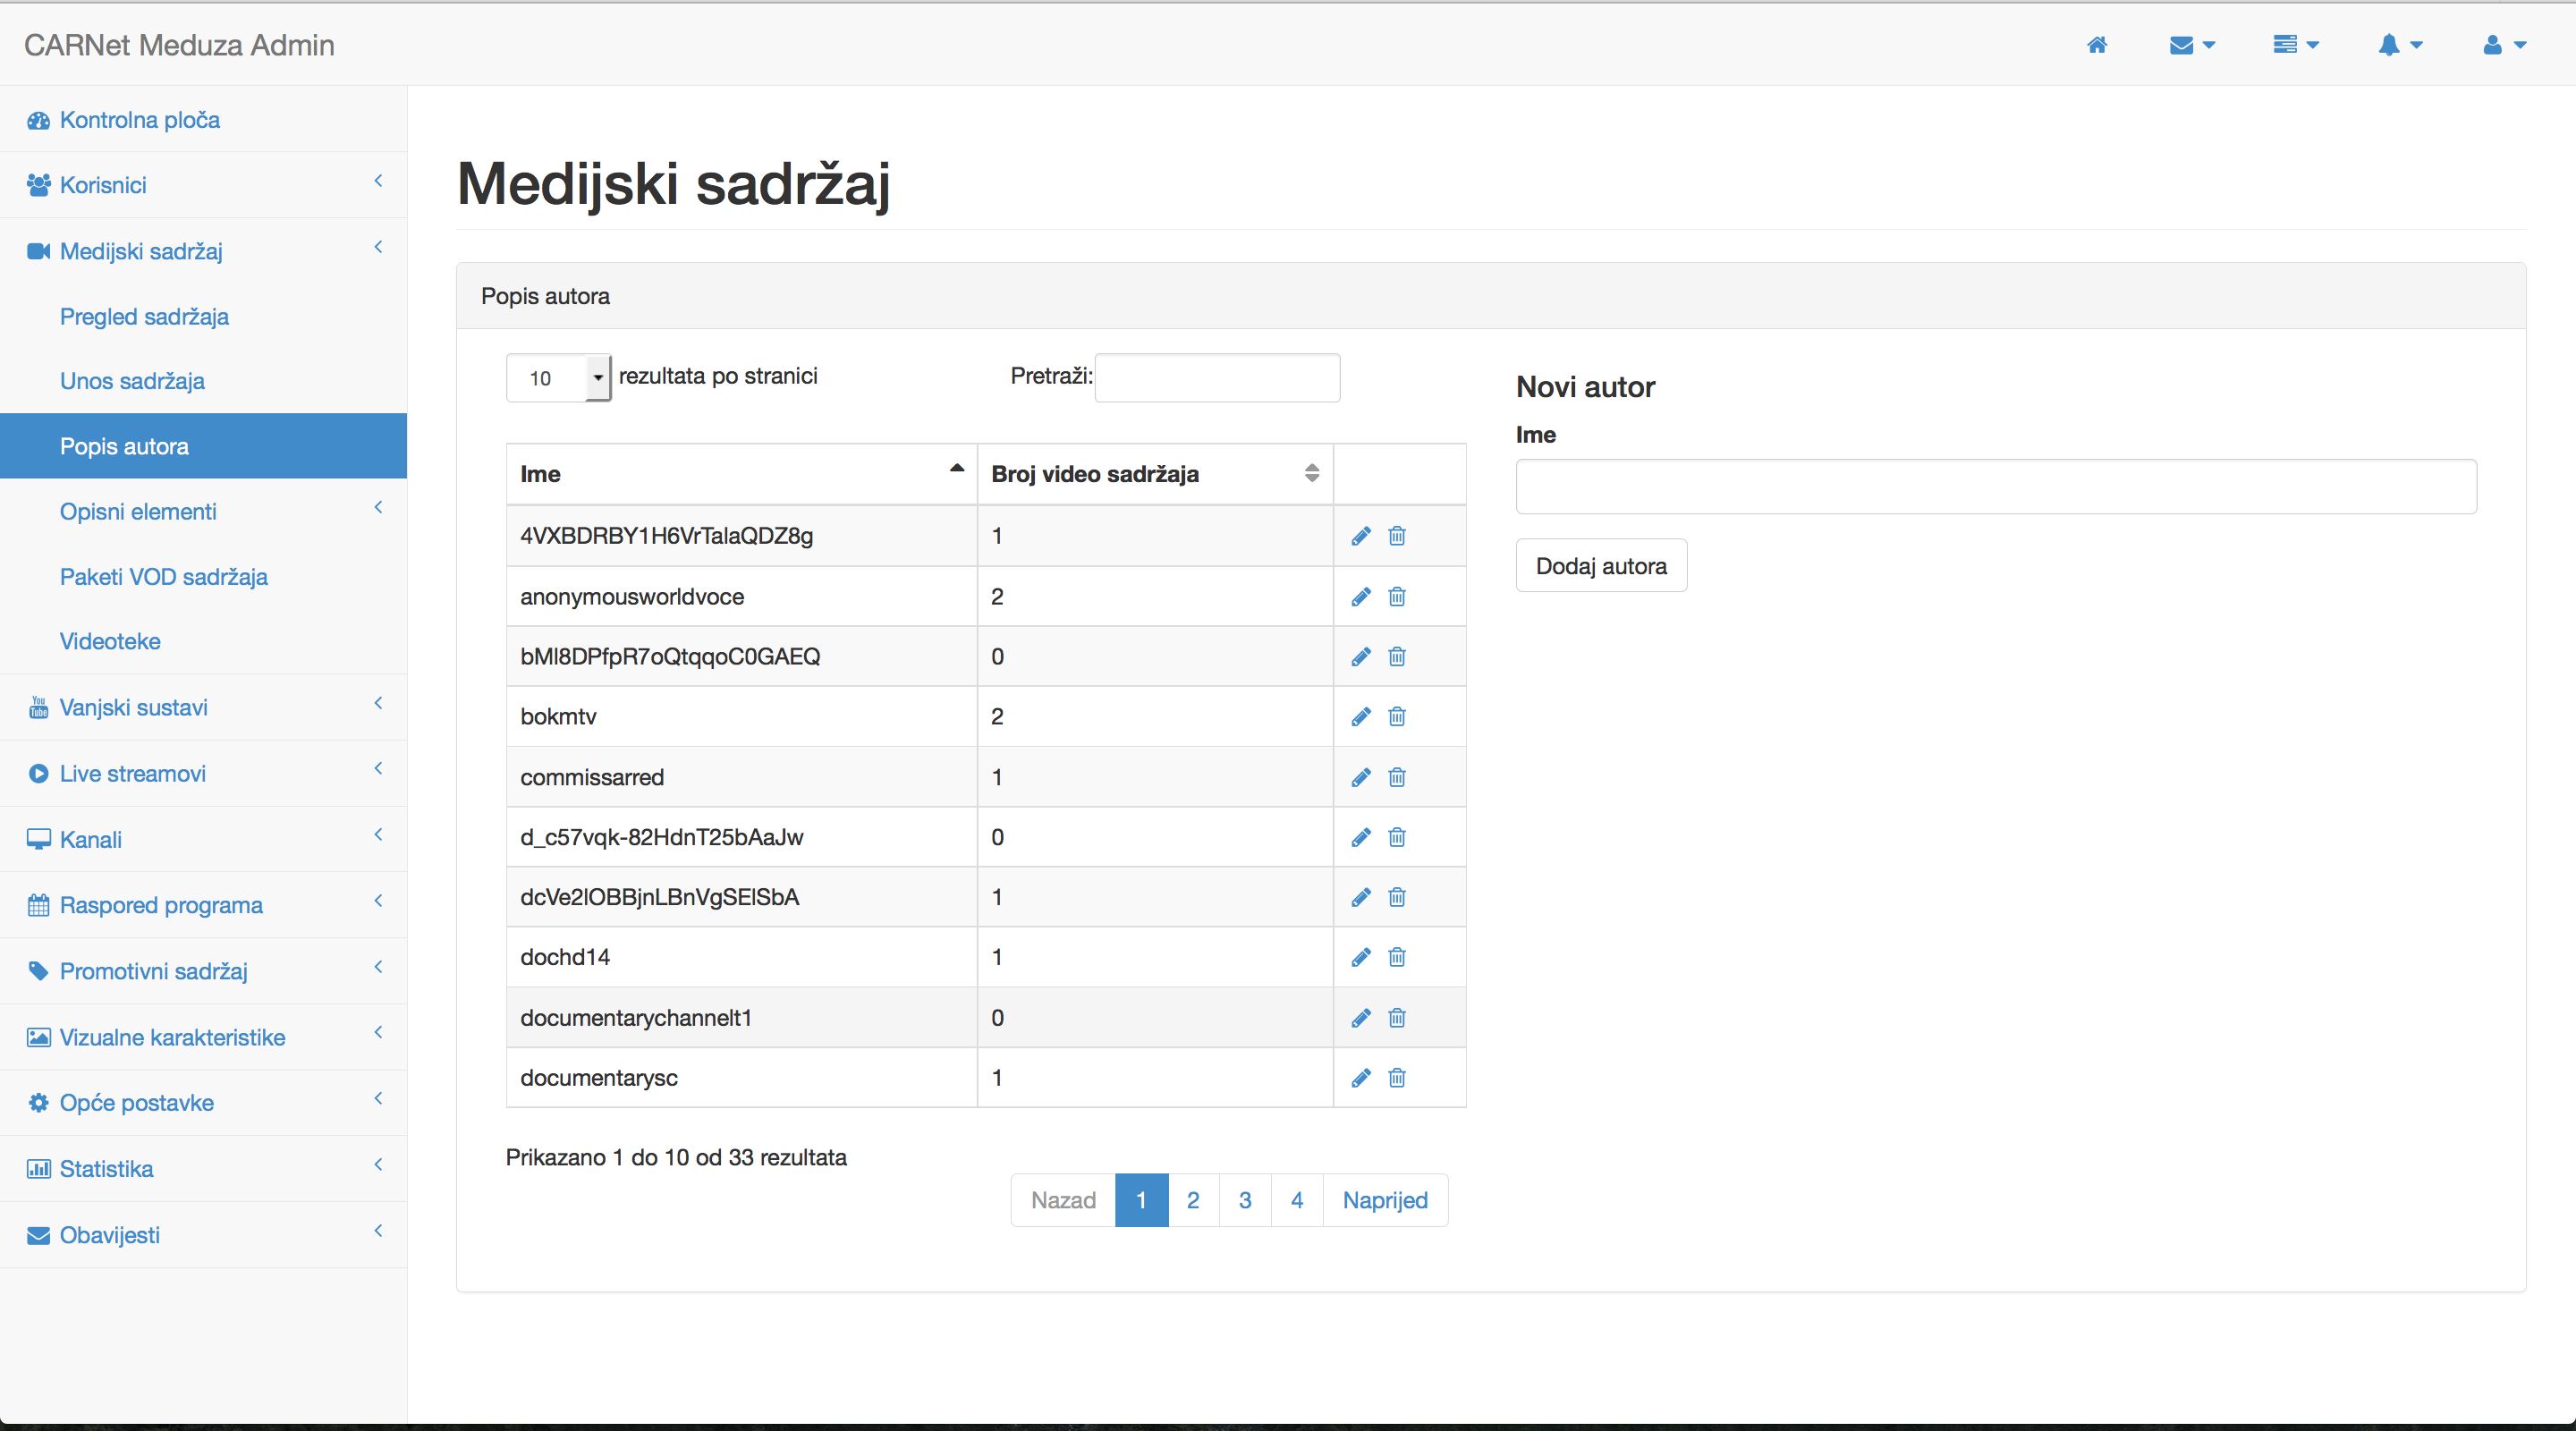
Task: Open Kontrolna ploča in sidebar
Action: point(203,120)
